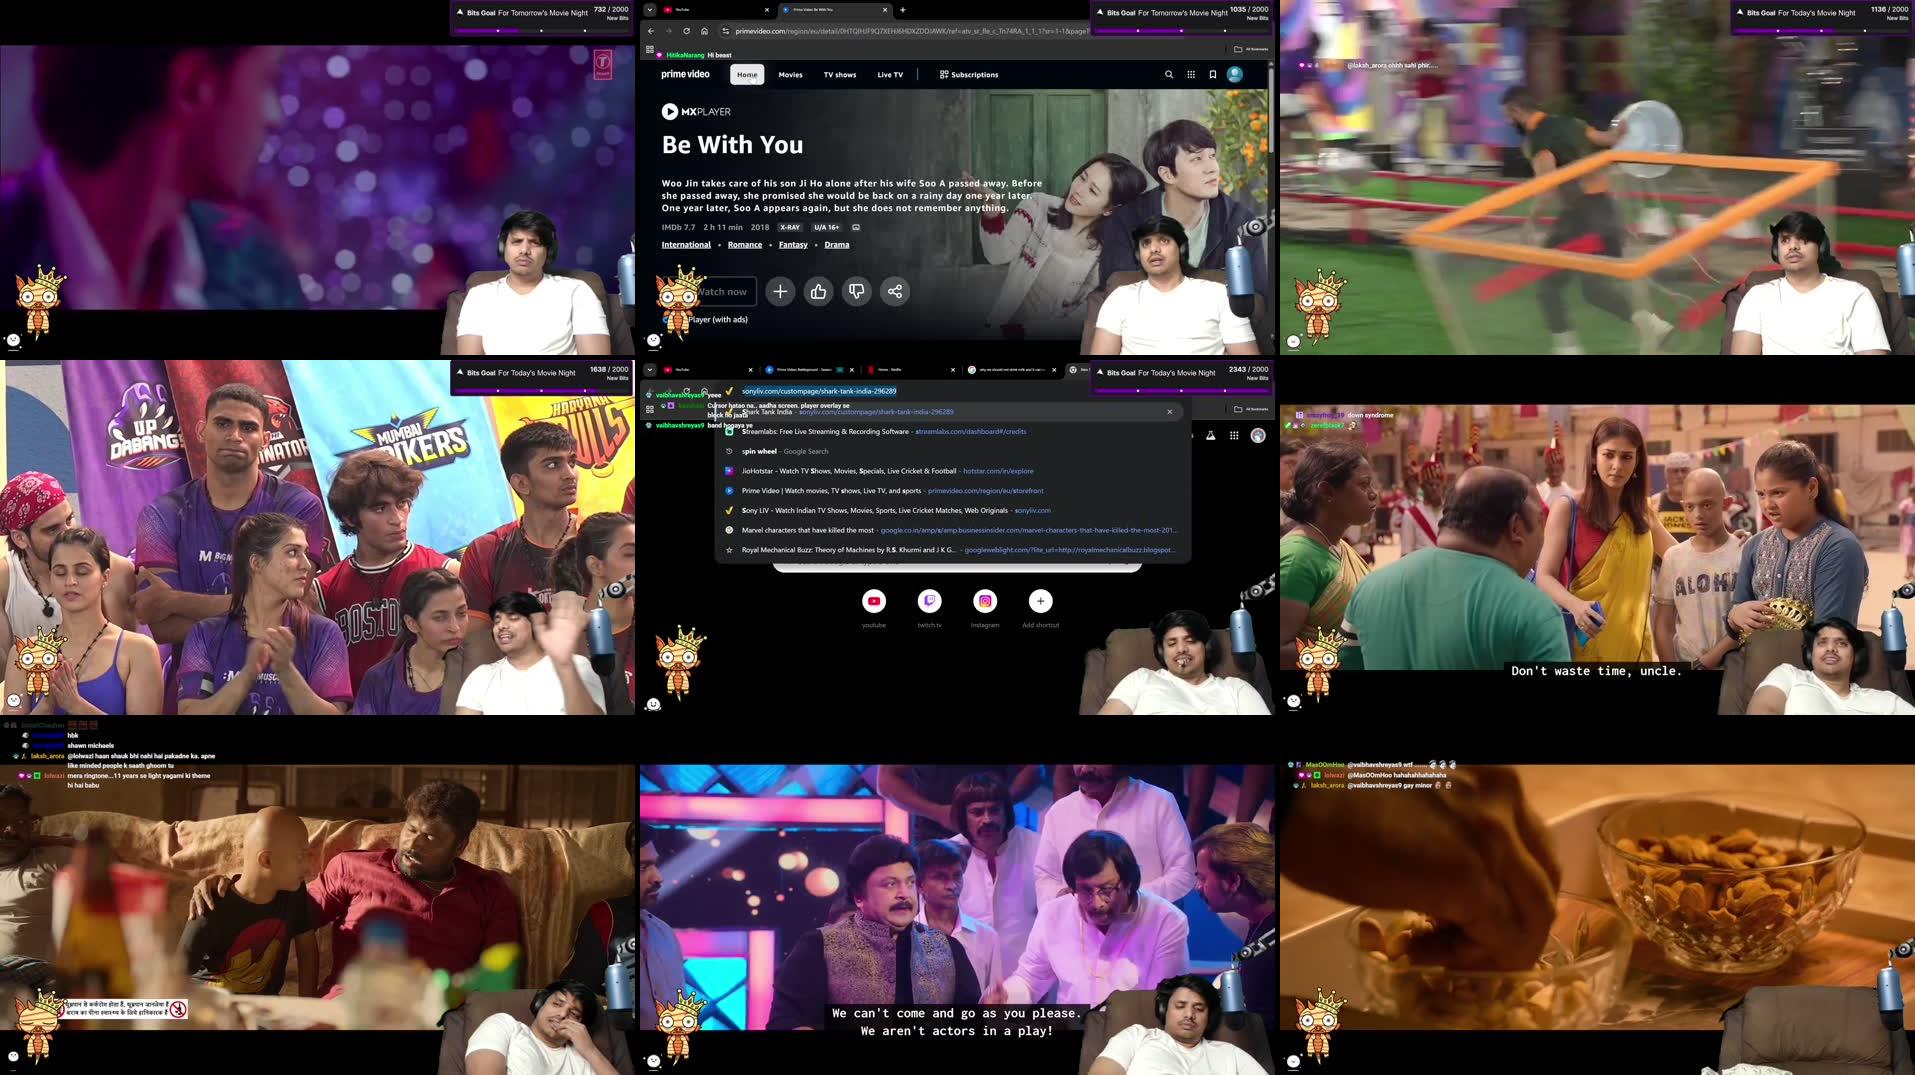Image resolution: width=1915 pixels, height=1075 pixels.
Task: Choose Royal Mechanical Buzz suggestion
Action: [953, 550]
